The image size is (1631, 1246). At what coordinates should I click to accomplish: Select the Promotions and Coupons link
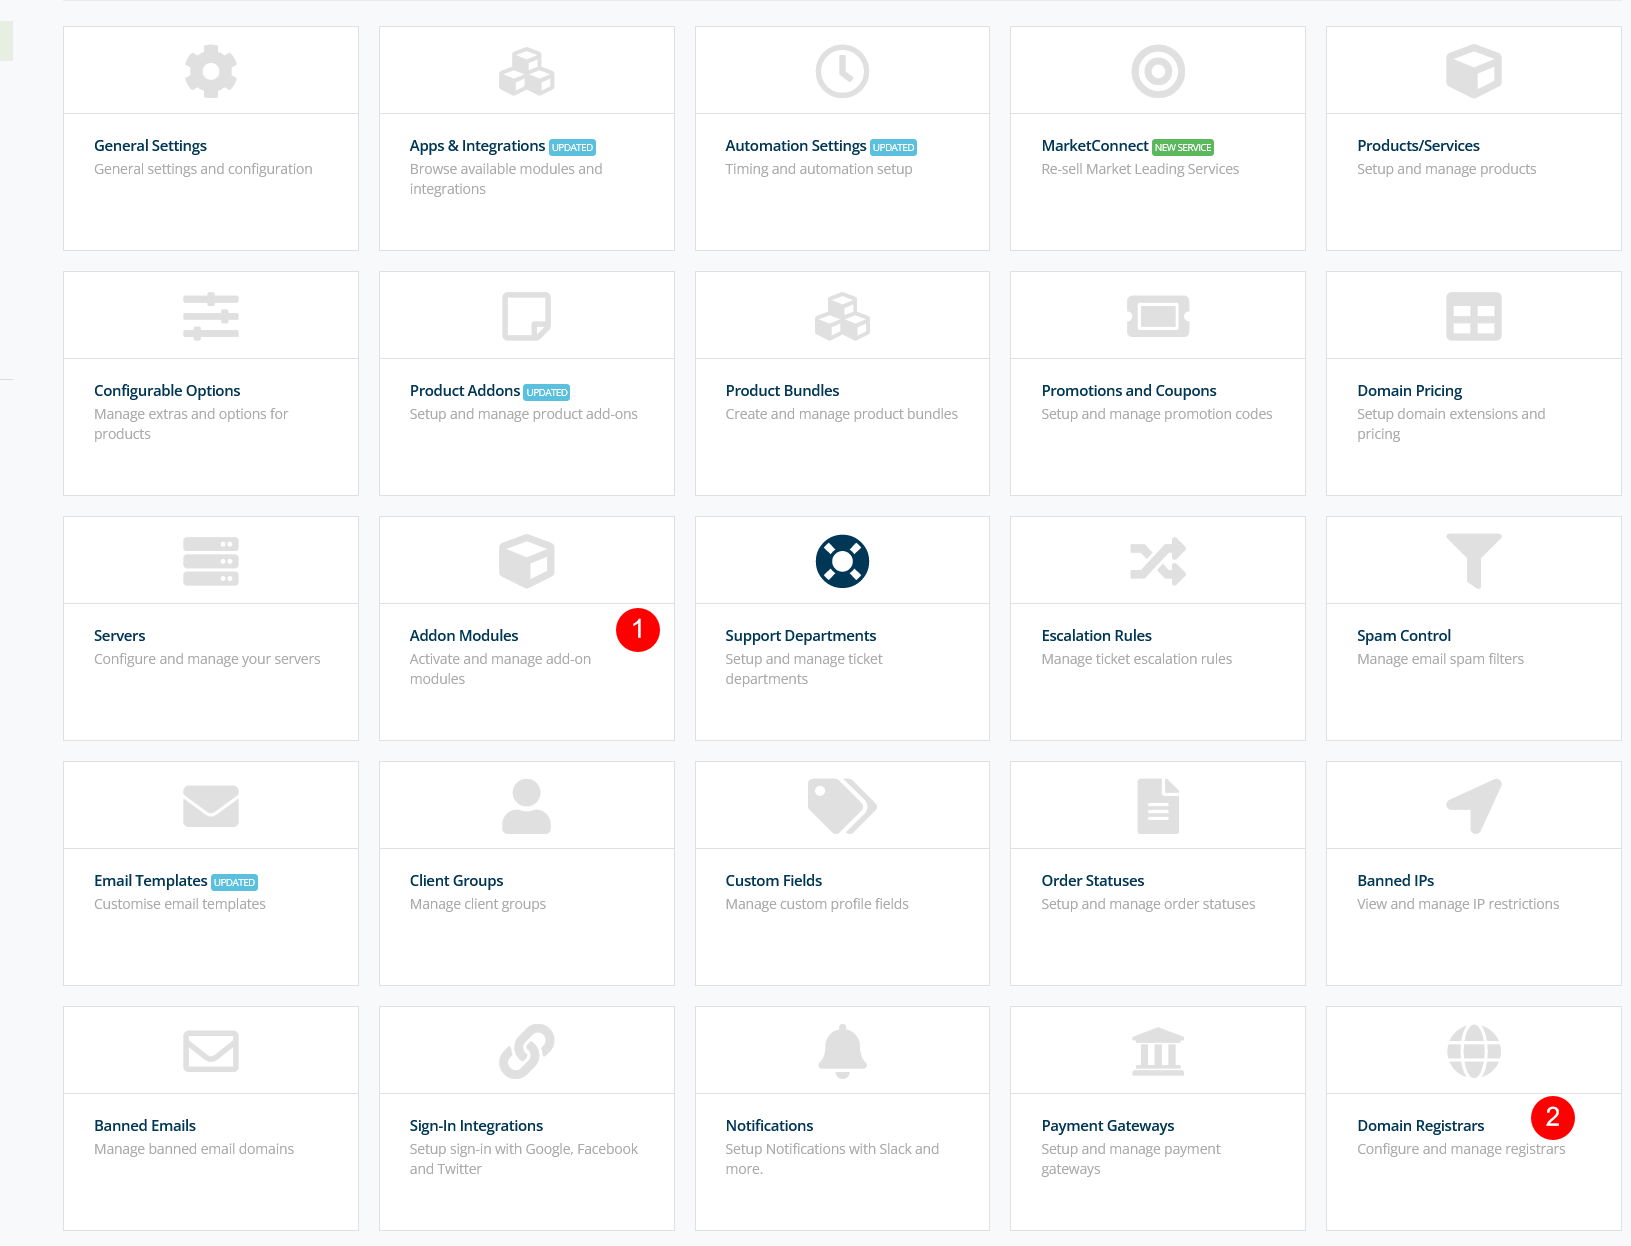[1128, 391]
